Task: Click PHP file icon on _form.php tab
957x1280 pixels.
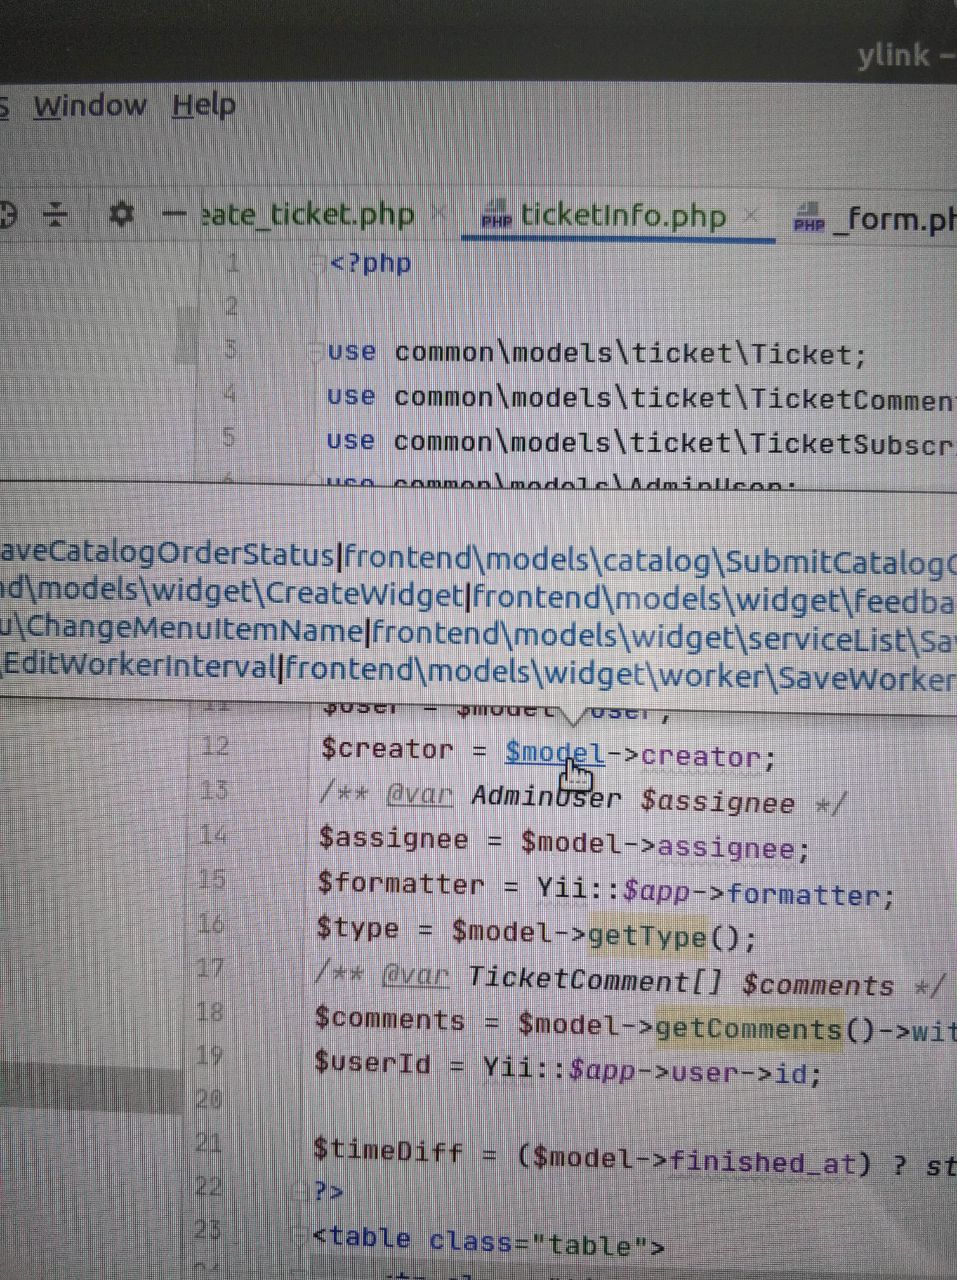Action: 808,219
